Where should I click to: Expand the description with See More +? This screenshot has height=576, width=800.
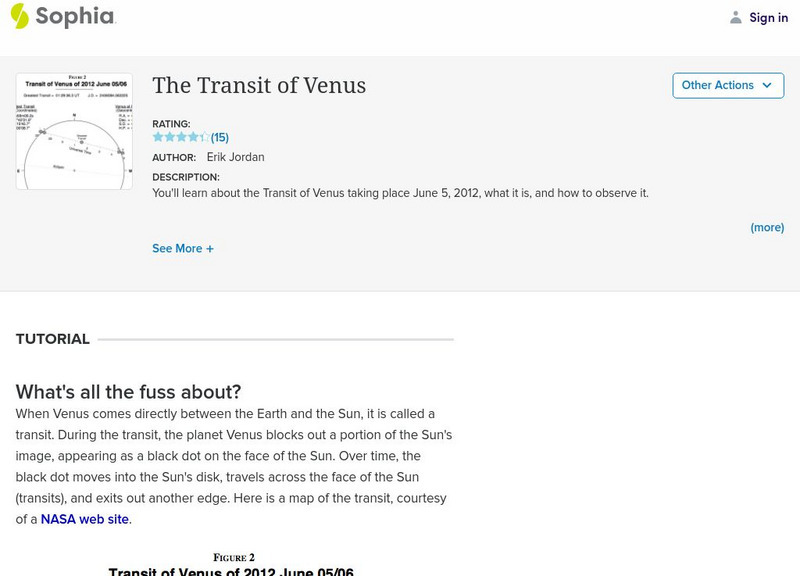click(x=183, y=248)
